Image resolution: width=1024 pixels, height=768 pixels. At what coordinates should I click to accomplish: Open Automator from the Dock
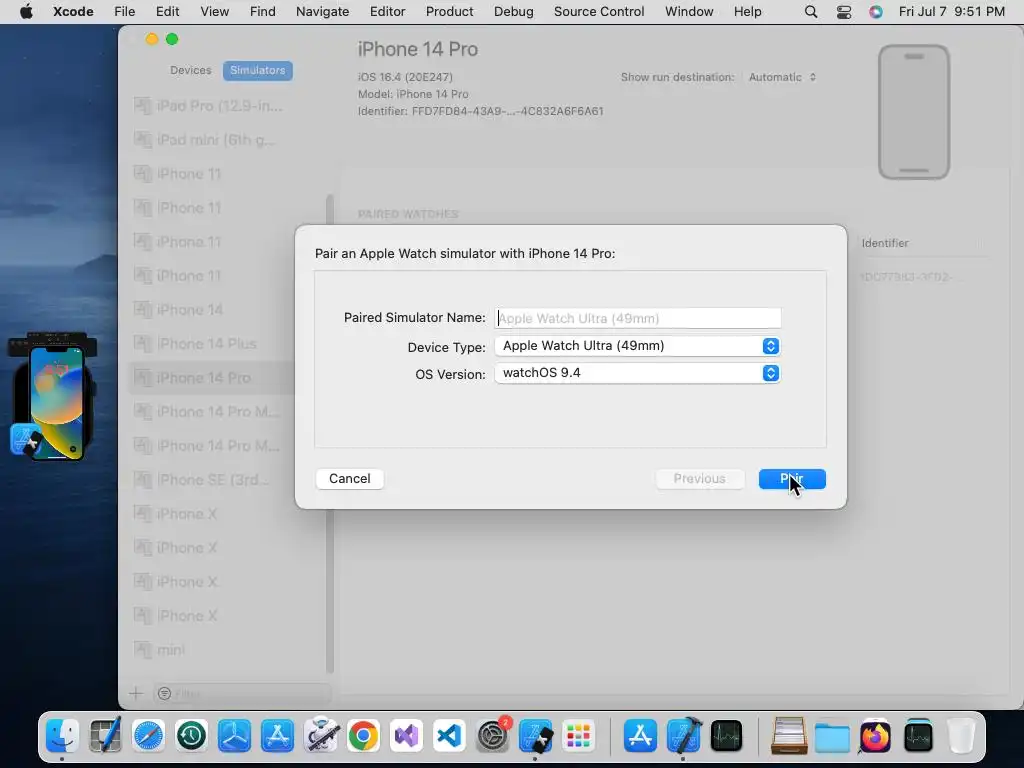[x=321, y=736]
